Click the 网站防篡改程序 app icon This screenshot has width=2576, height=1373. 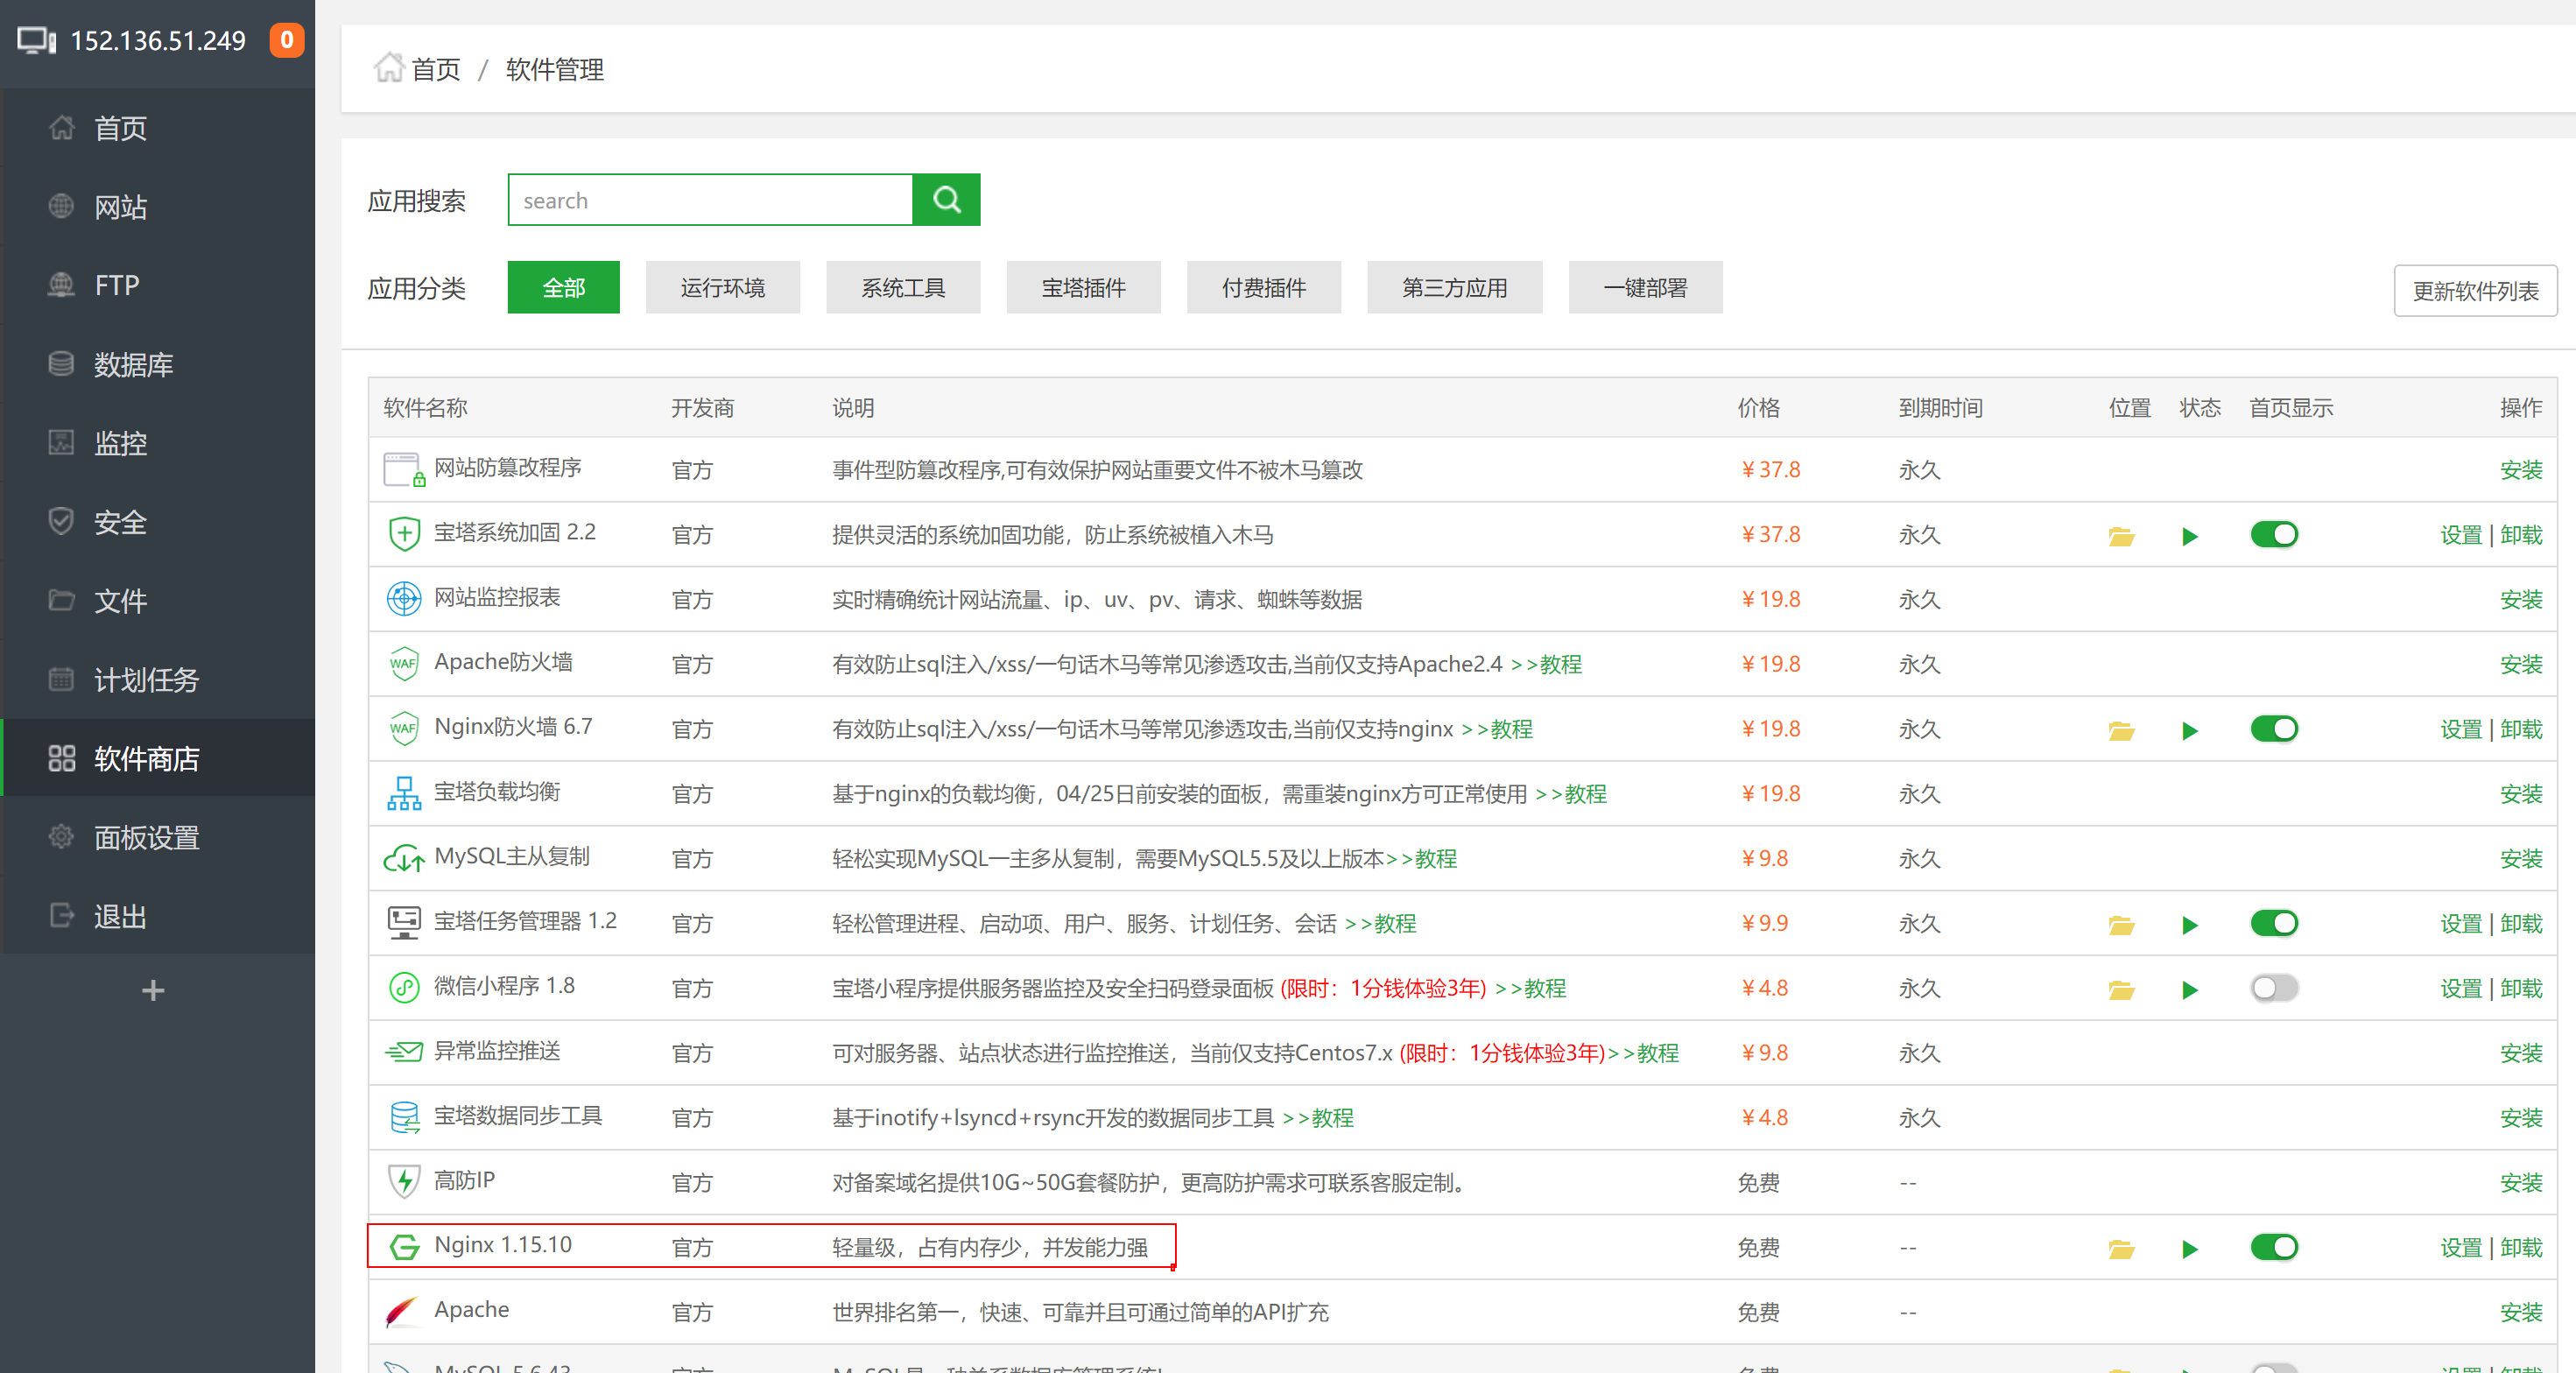click(404, 469)
